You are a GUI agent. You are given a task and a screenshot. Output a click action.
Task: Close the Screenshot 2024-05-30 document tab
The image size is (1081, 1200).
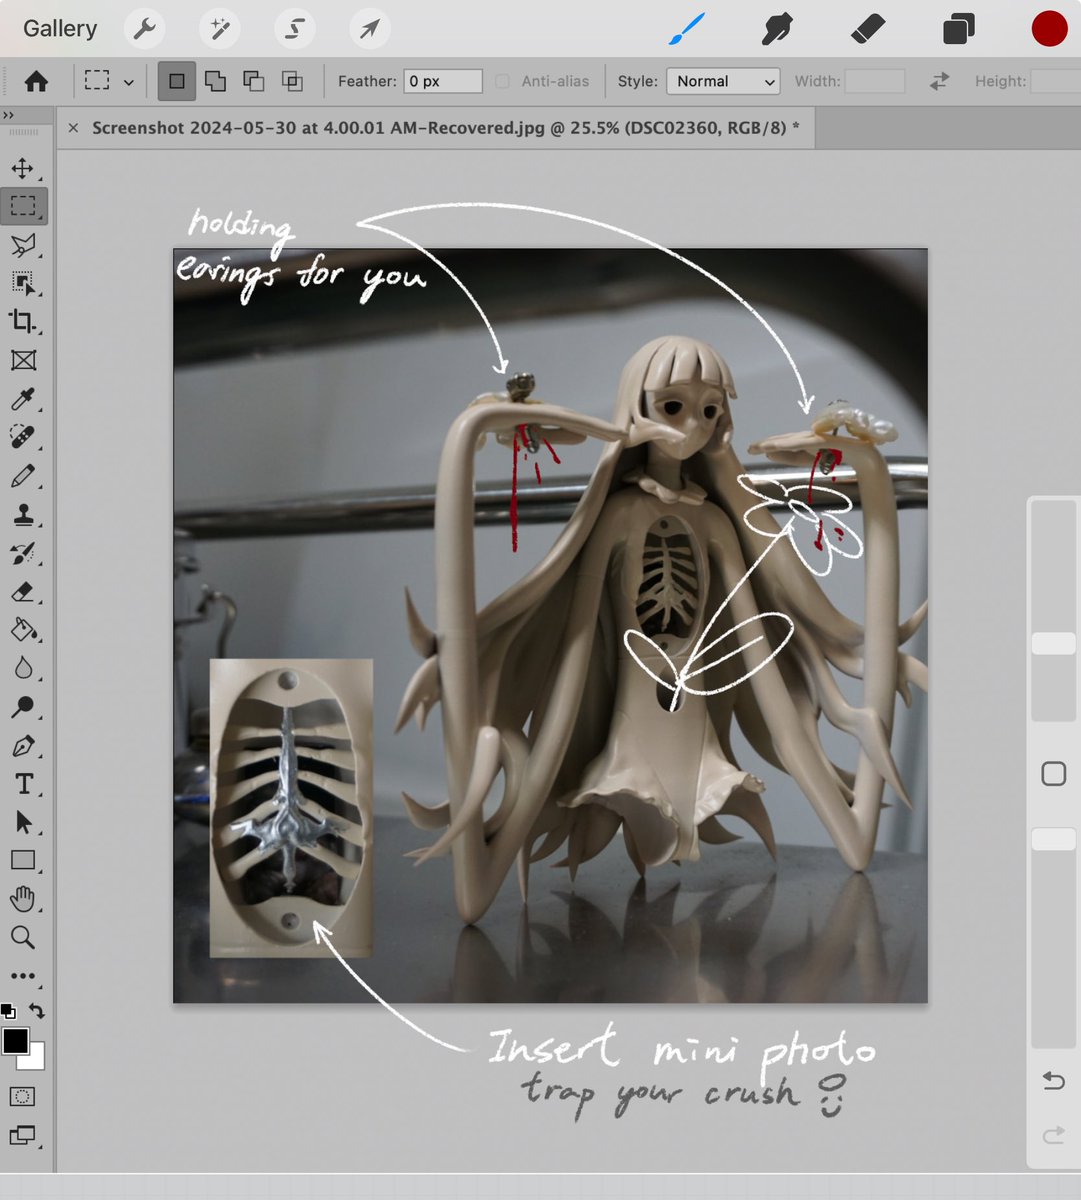73,128
